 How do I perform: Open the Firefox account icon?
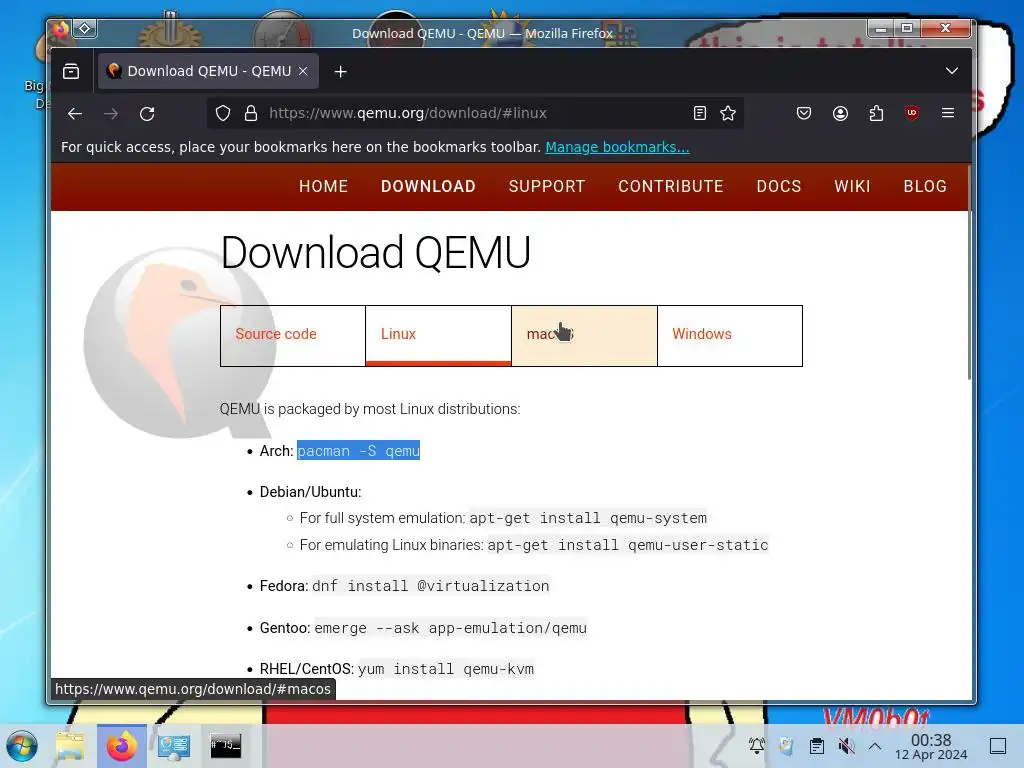(840, 114)
